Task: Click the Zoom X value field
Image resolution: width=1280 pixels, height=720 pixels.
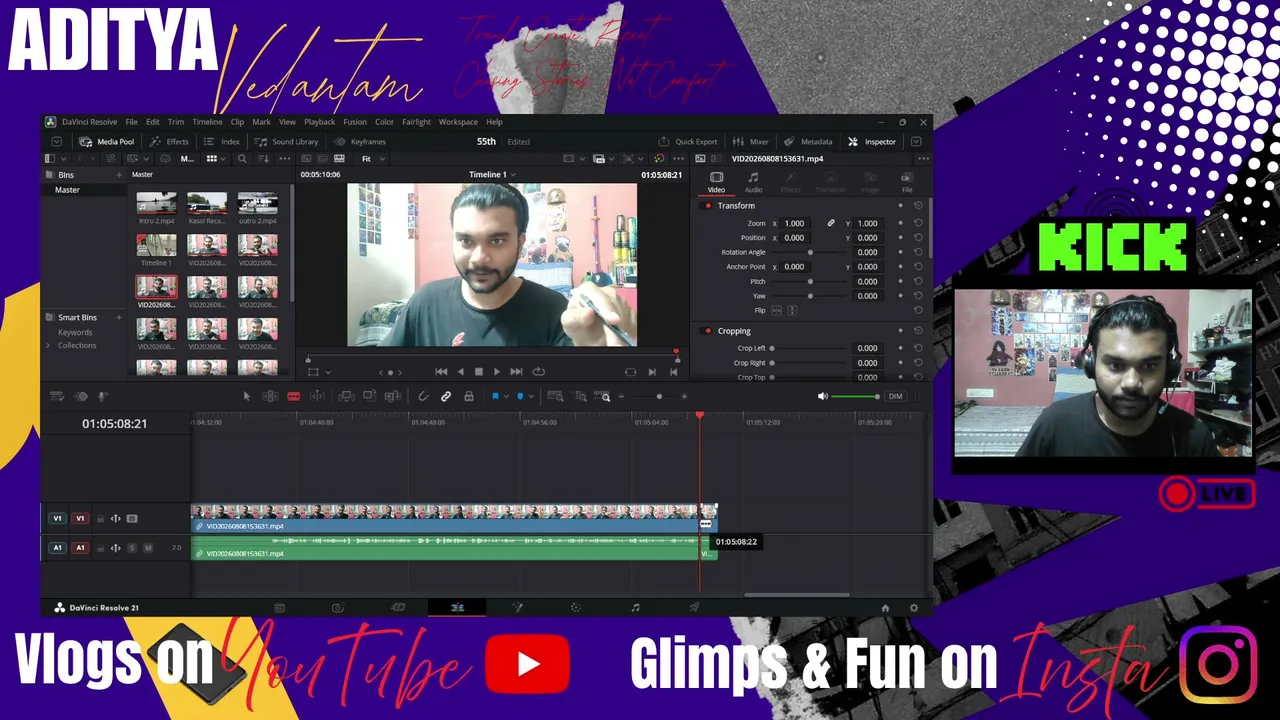Action: click(x=797, y=224)
